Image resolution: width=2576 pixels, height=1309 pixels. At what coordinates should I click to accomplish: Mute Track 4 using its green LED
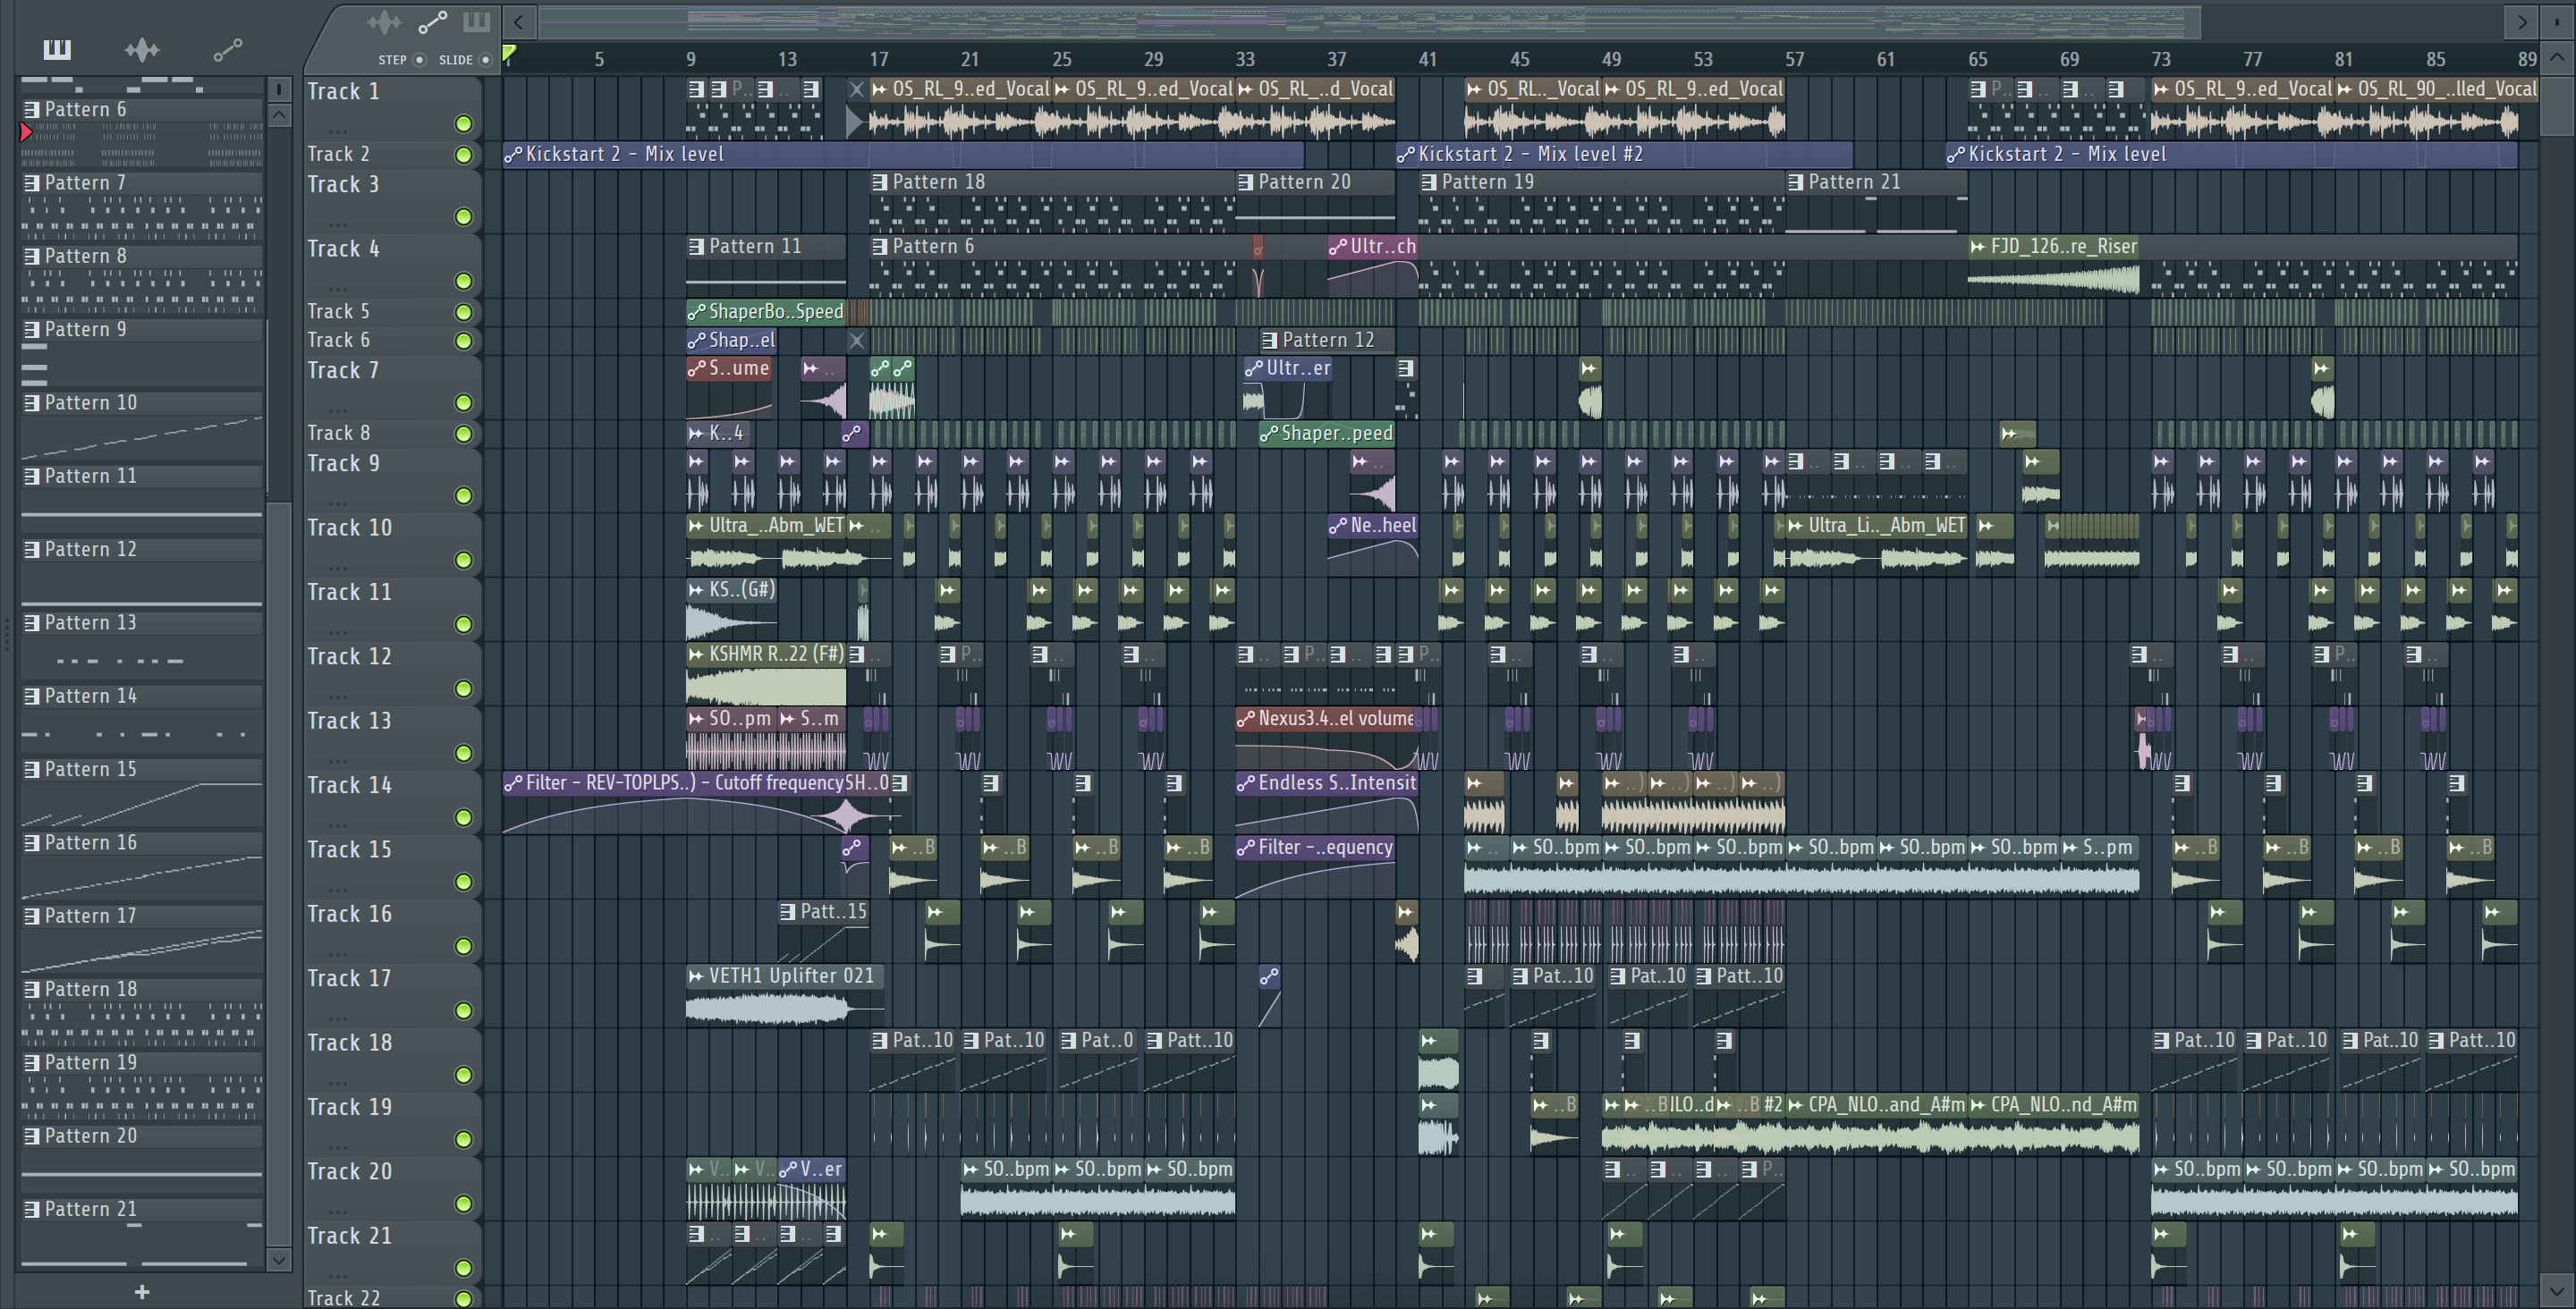click(x=463, y=281)
